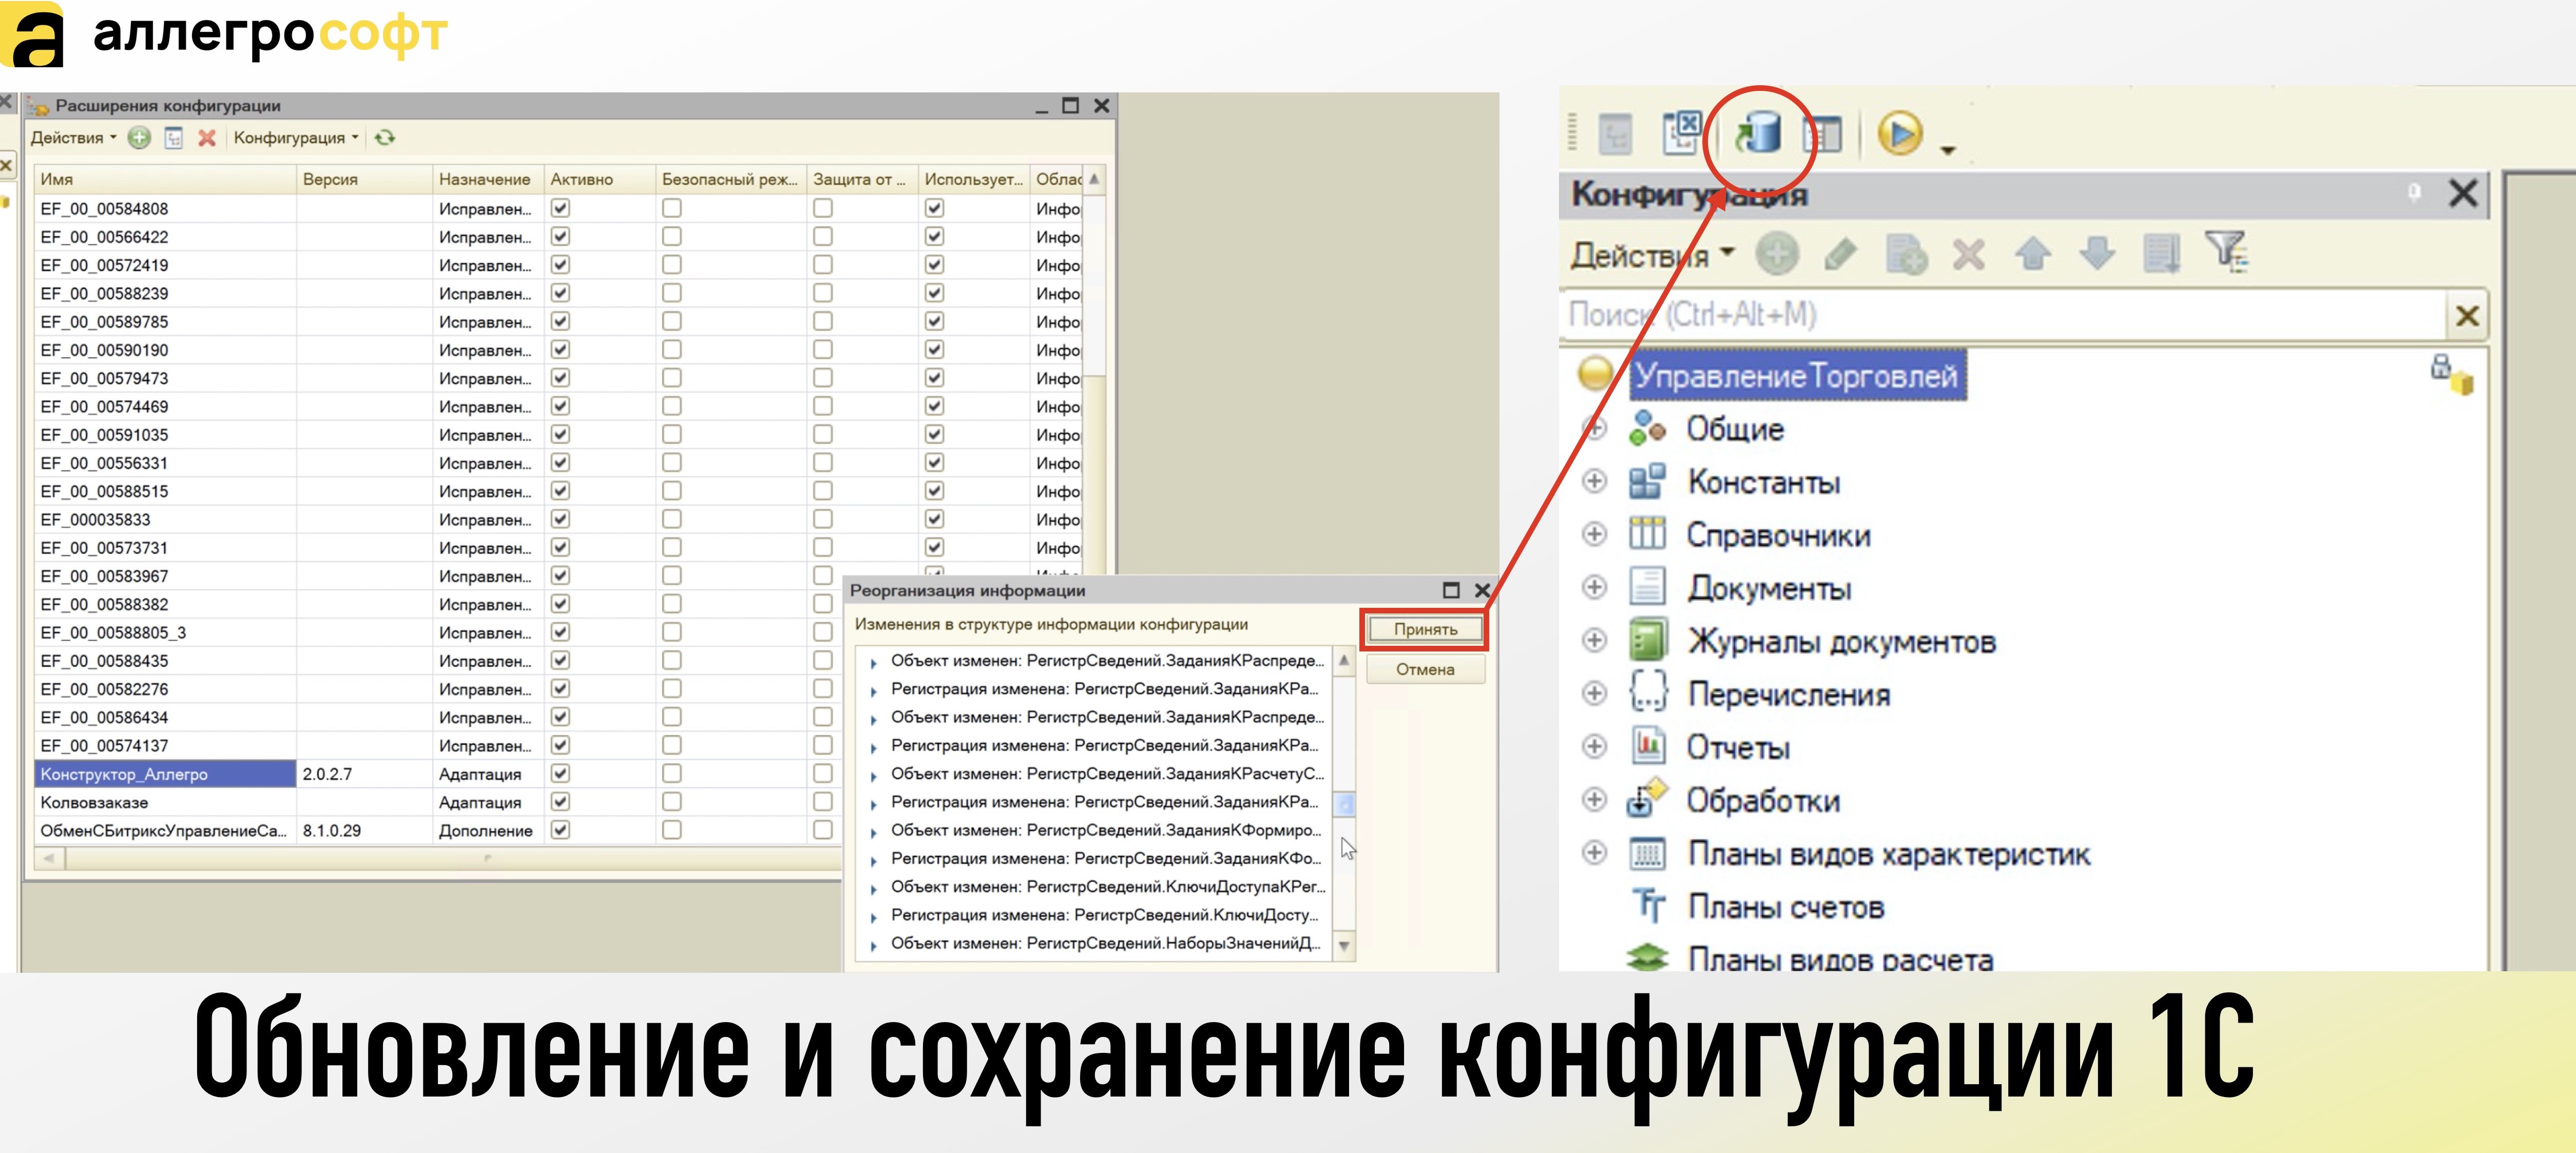Click the yellow Start debugging play icon

tap(1900, 133)
